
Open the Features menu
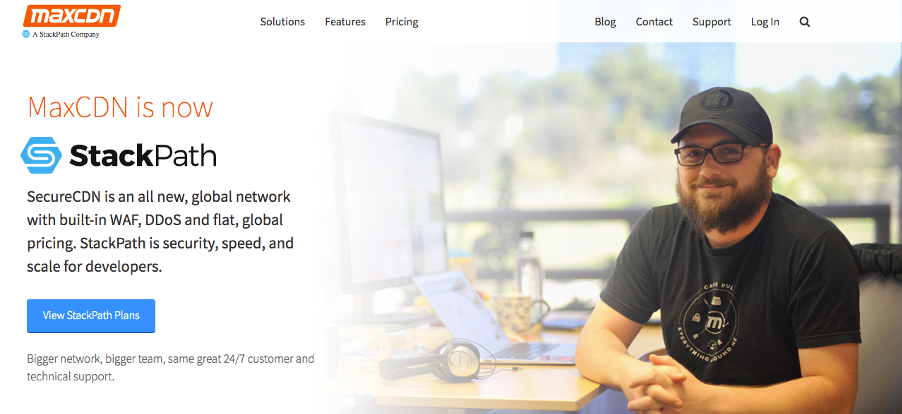[345, 22]
